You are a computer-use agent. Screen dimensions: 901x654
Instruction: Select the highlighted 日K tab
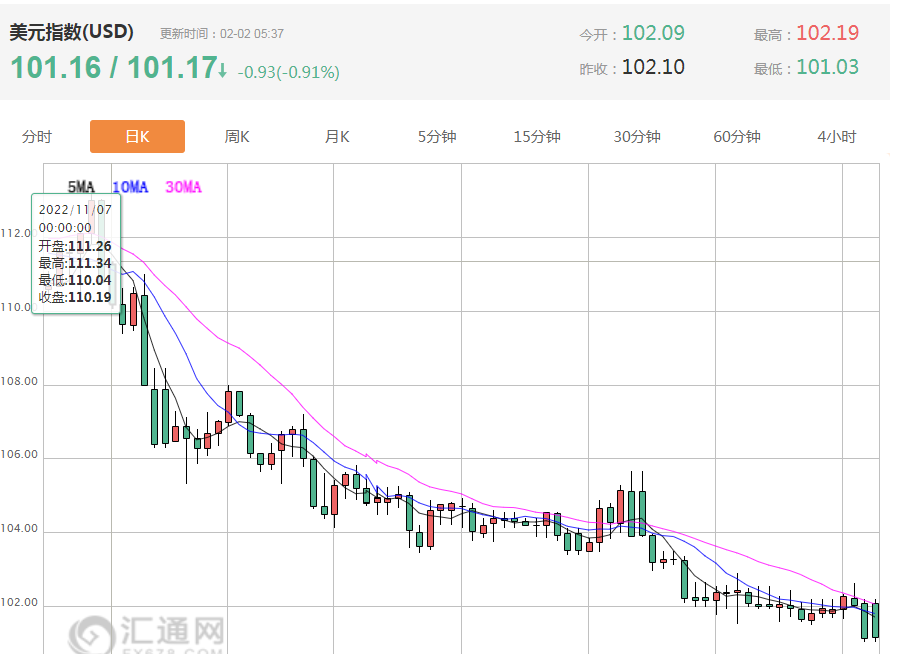137,137
